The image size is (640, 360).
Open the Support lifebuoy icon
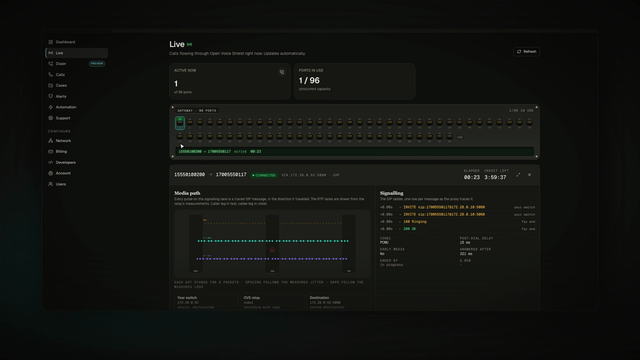(51, 118)
